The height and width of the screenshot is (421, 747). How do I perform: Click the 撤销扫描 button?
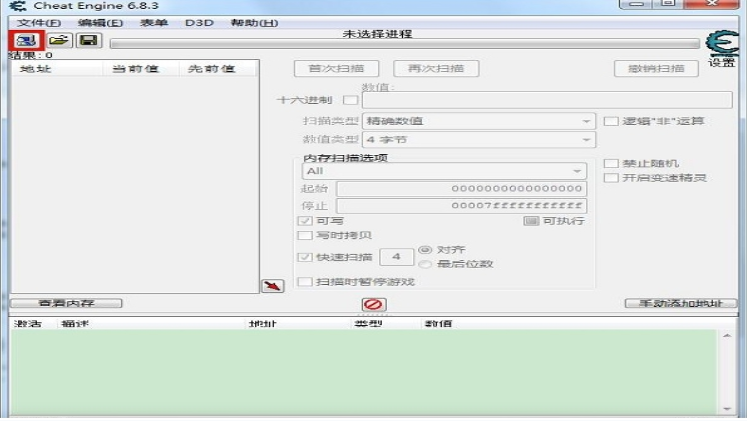[656, 69]
